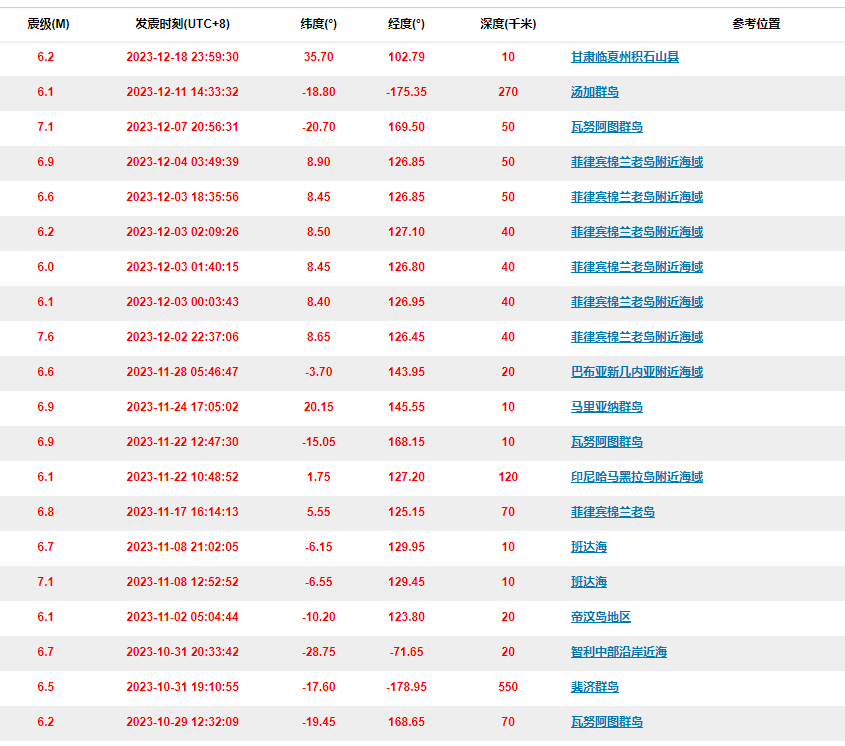The height and width of the screenshot is (746, 845).
Task: Open 瓦努阿图群岛 link for 2023-12-07 quake
Action: click(607, 127)
